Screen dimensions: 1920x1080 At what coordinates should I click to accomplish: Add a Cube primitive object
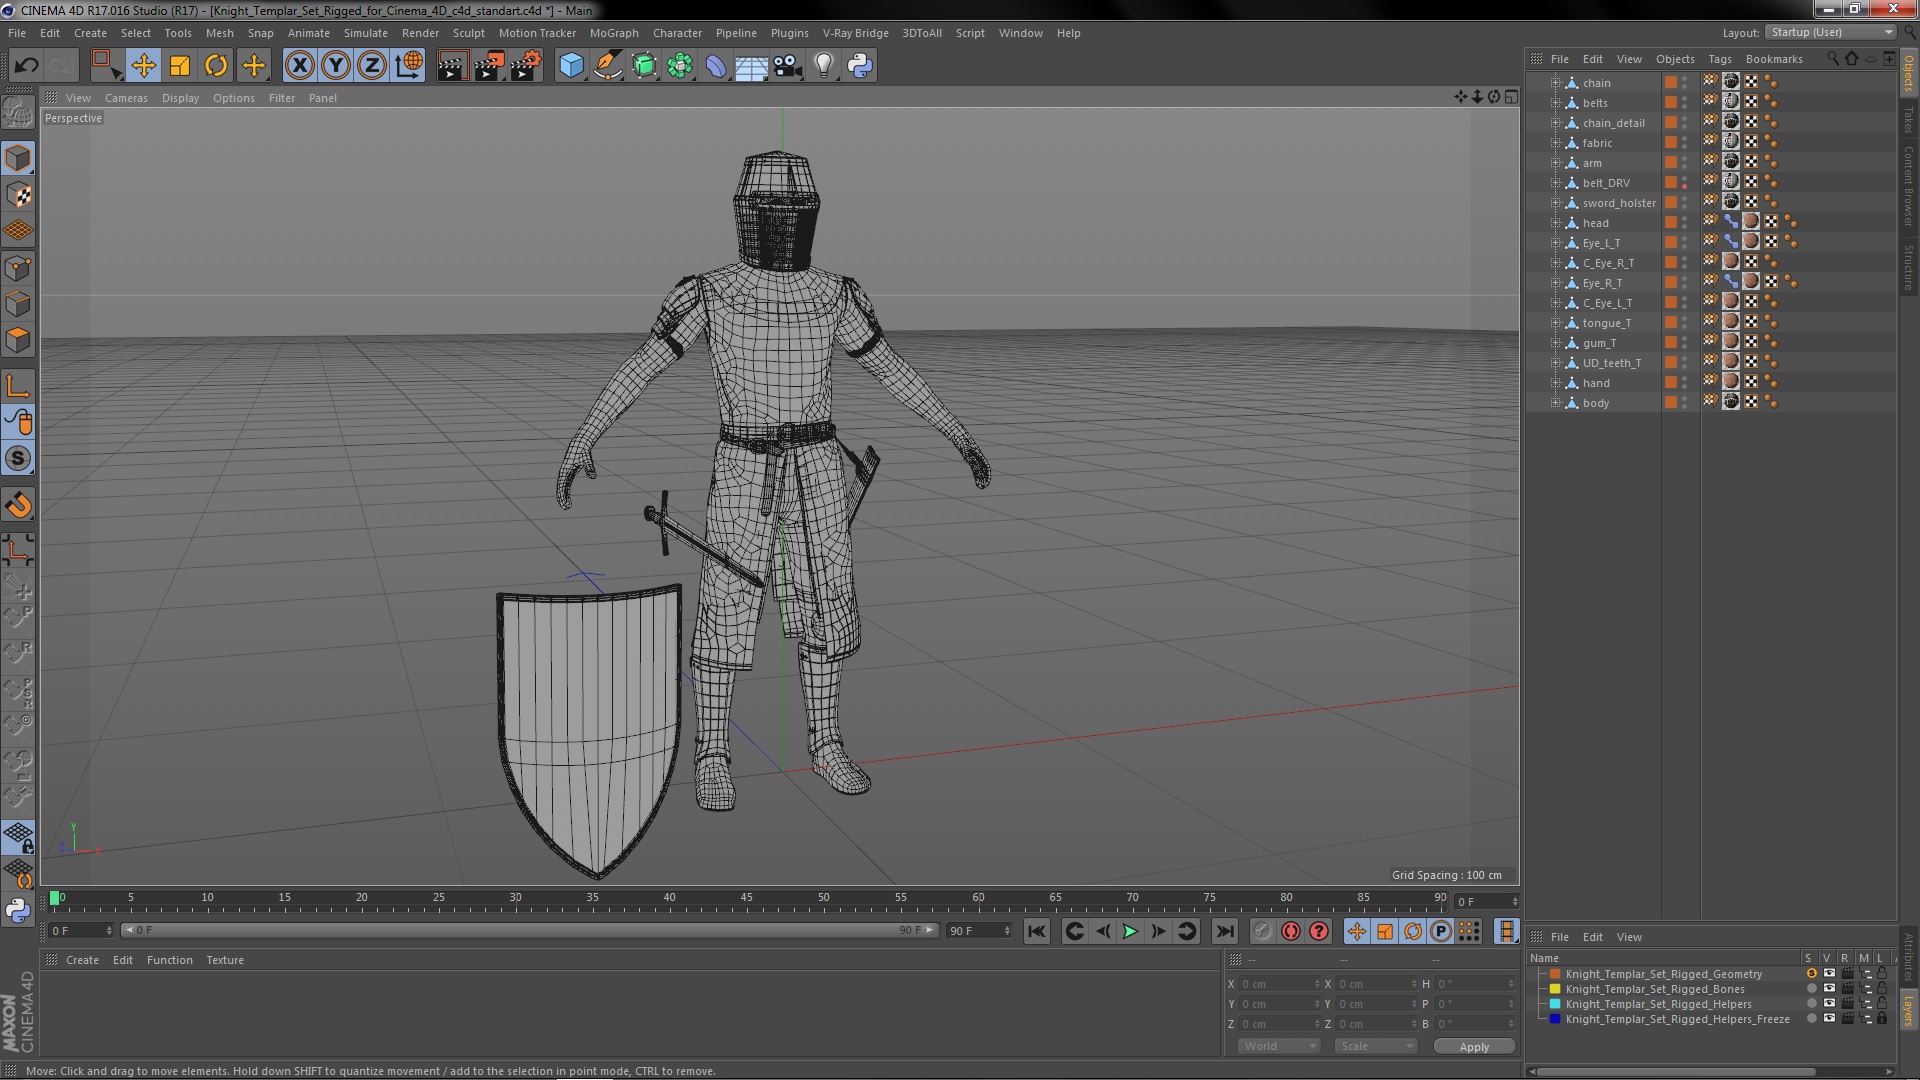click(x=571, y=66)
